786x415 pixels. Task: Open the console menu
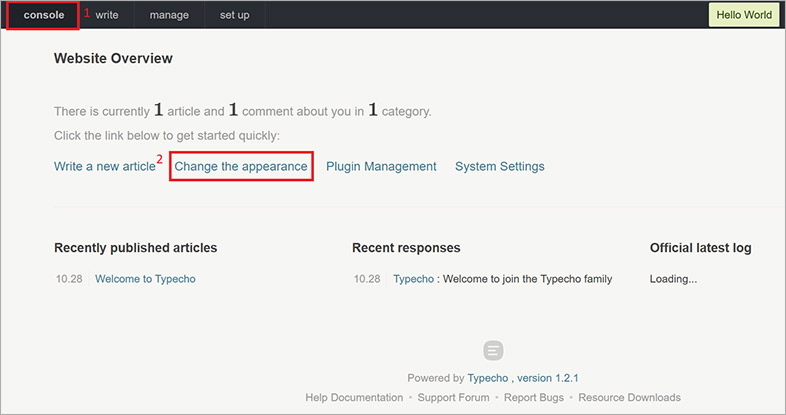[44, 15]
